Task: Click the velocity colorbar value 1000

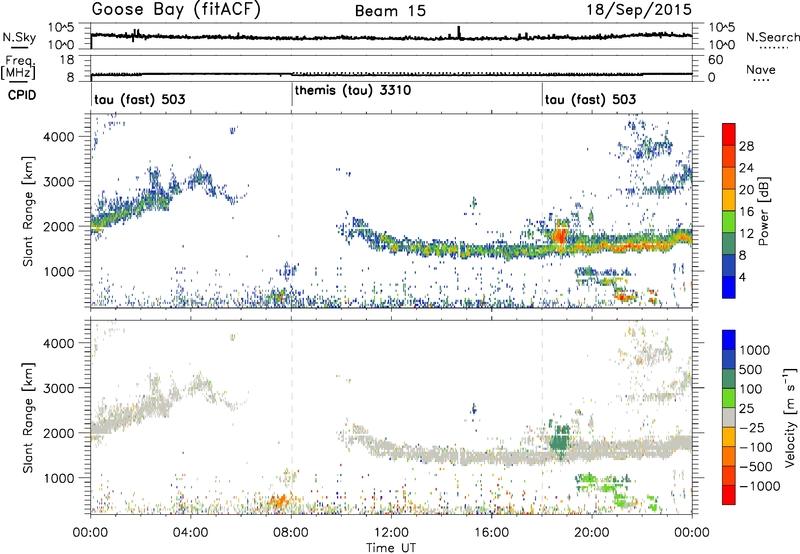Action: point(754,350)
